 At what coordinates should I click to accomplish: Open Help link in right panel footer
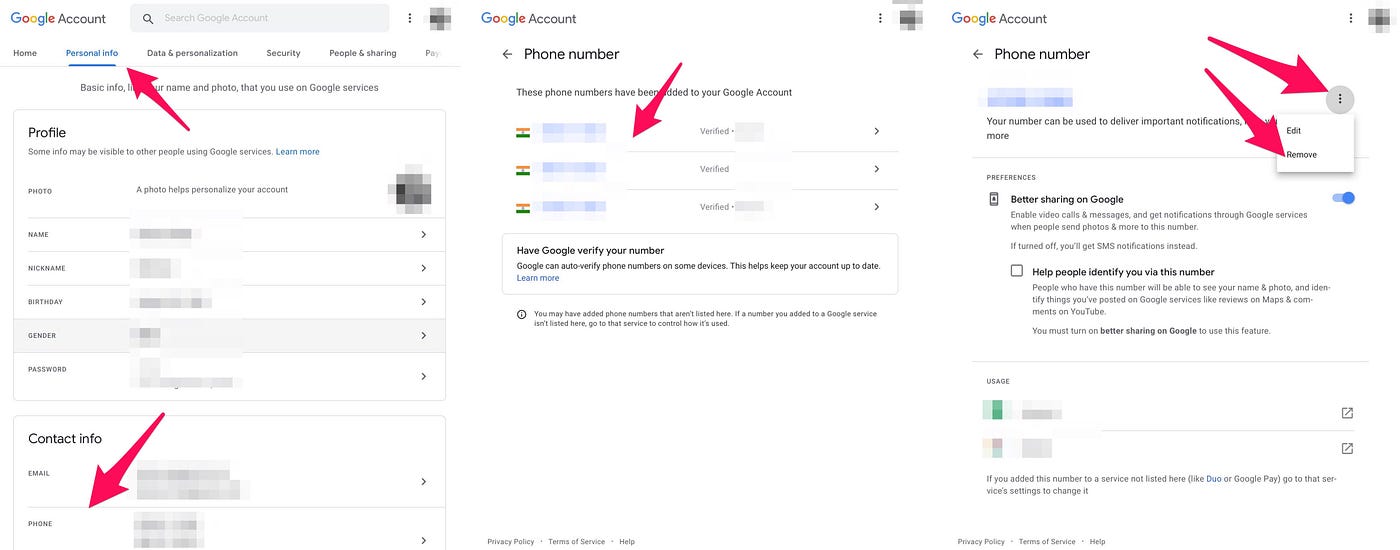pos(1097,542)
